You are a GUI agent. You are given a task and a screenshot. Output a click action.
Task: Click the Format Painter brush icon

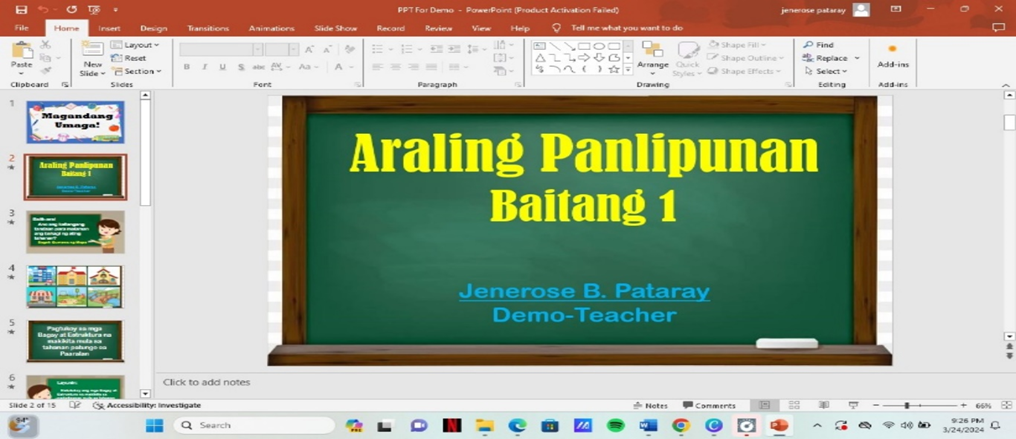[45, 71]
